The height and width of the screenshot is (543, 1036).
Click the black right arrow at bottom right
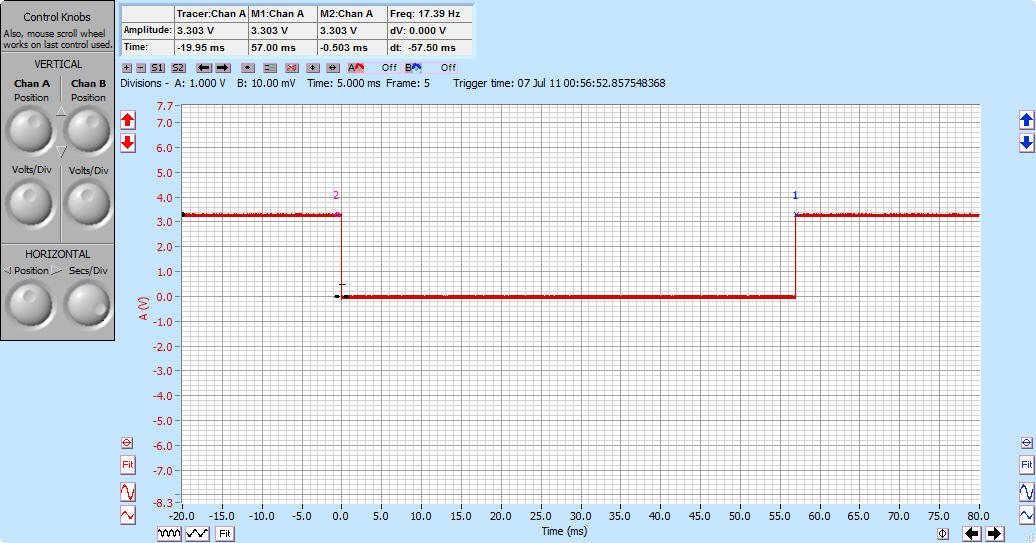tap(994, 534)
